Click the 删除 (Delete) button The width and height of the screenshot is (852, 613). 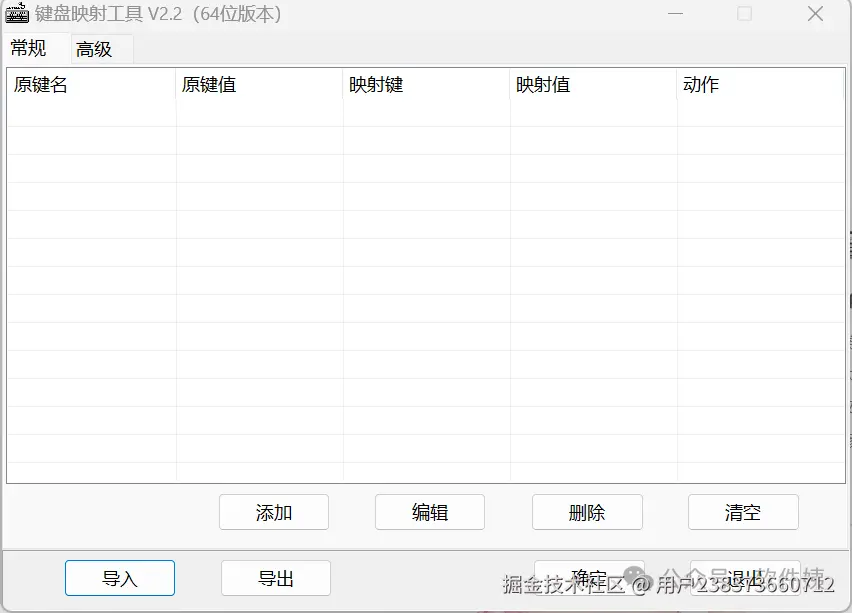point(587,512)
